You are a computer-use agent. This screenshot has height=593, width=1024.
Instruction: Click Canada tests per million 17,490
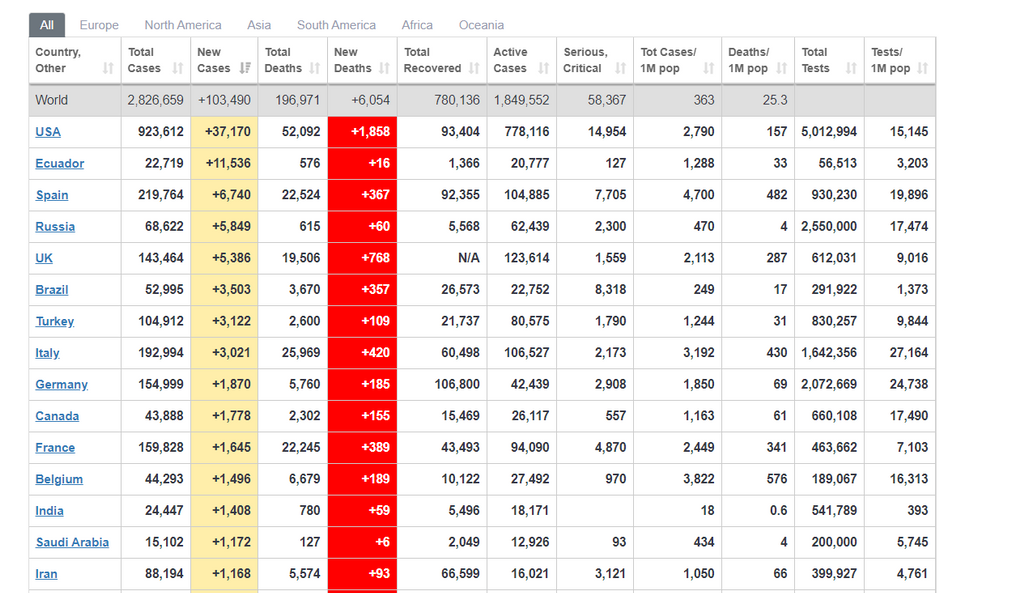(908, 416)
